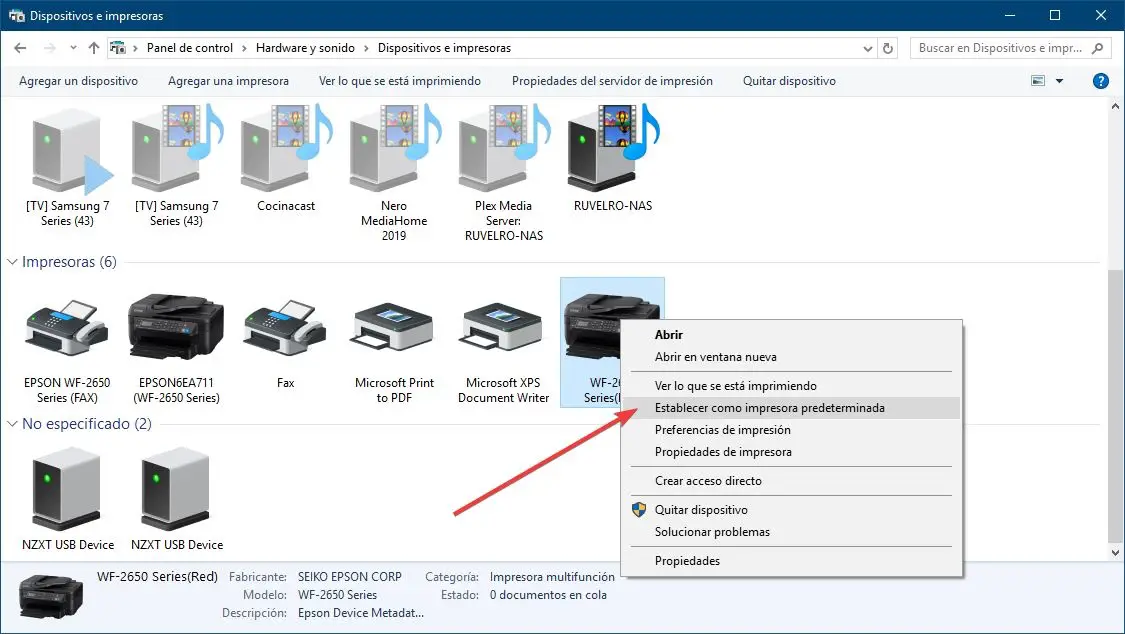Collapse the No especificado (2) group
Image resolution: width=1125 pixels, height=634 pixels.
12,424
